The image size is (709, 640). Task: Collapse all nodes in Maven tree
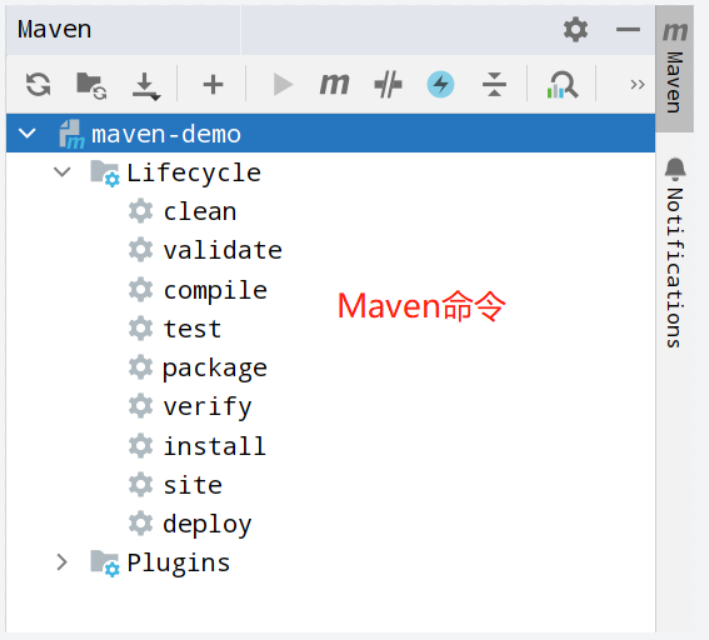(494, 85)
